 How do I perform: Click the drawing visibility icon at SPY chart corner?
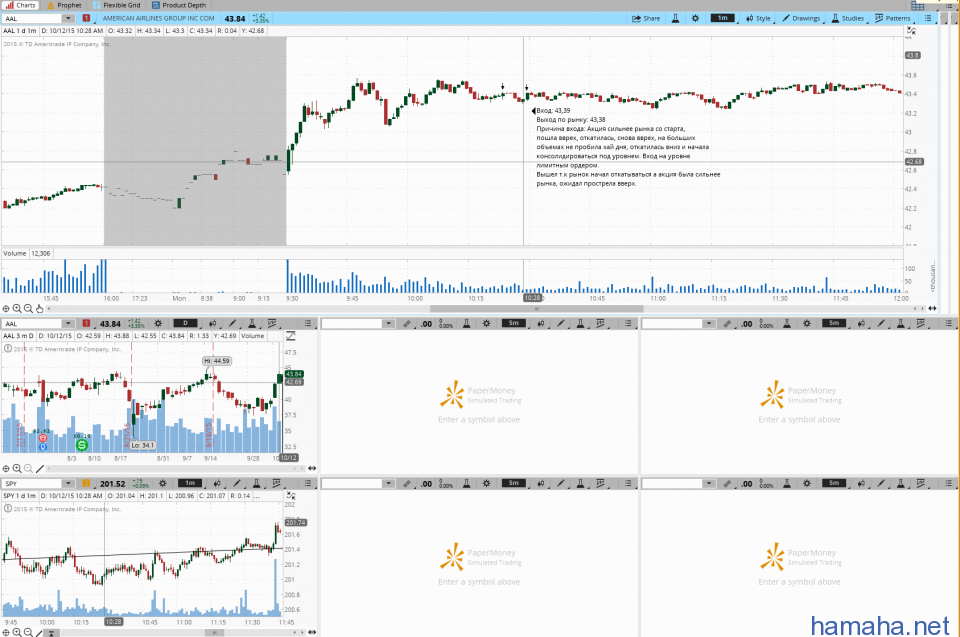[x=291, y=496]
